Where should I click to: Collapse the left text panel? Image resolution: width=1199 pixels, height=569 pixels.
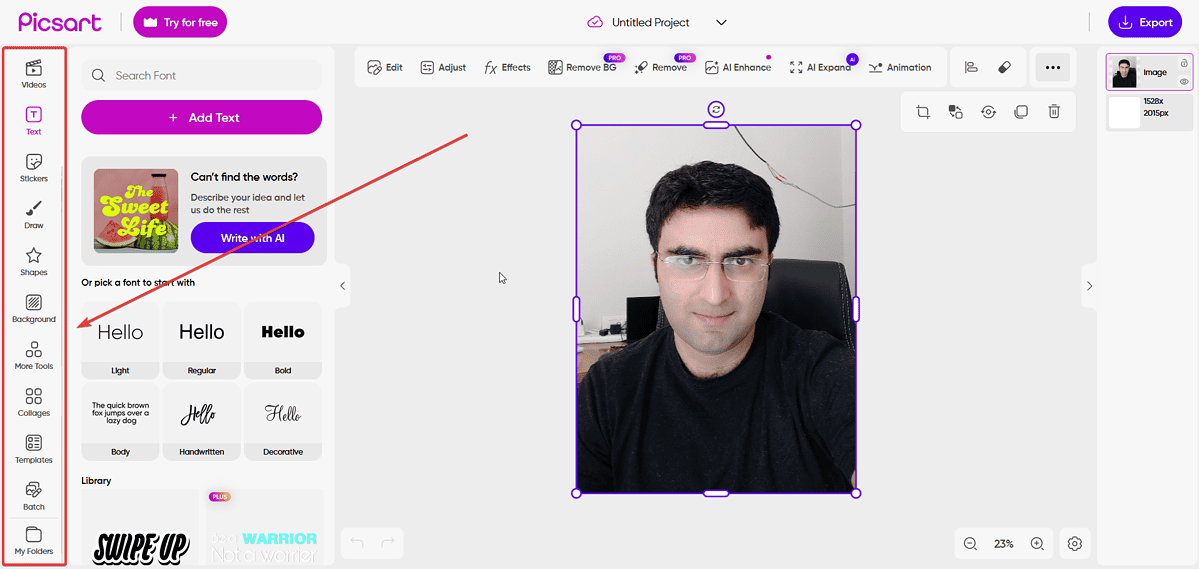point(343,286)
